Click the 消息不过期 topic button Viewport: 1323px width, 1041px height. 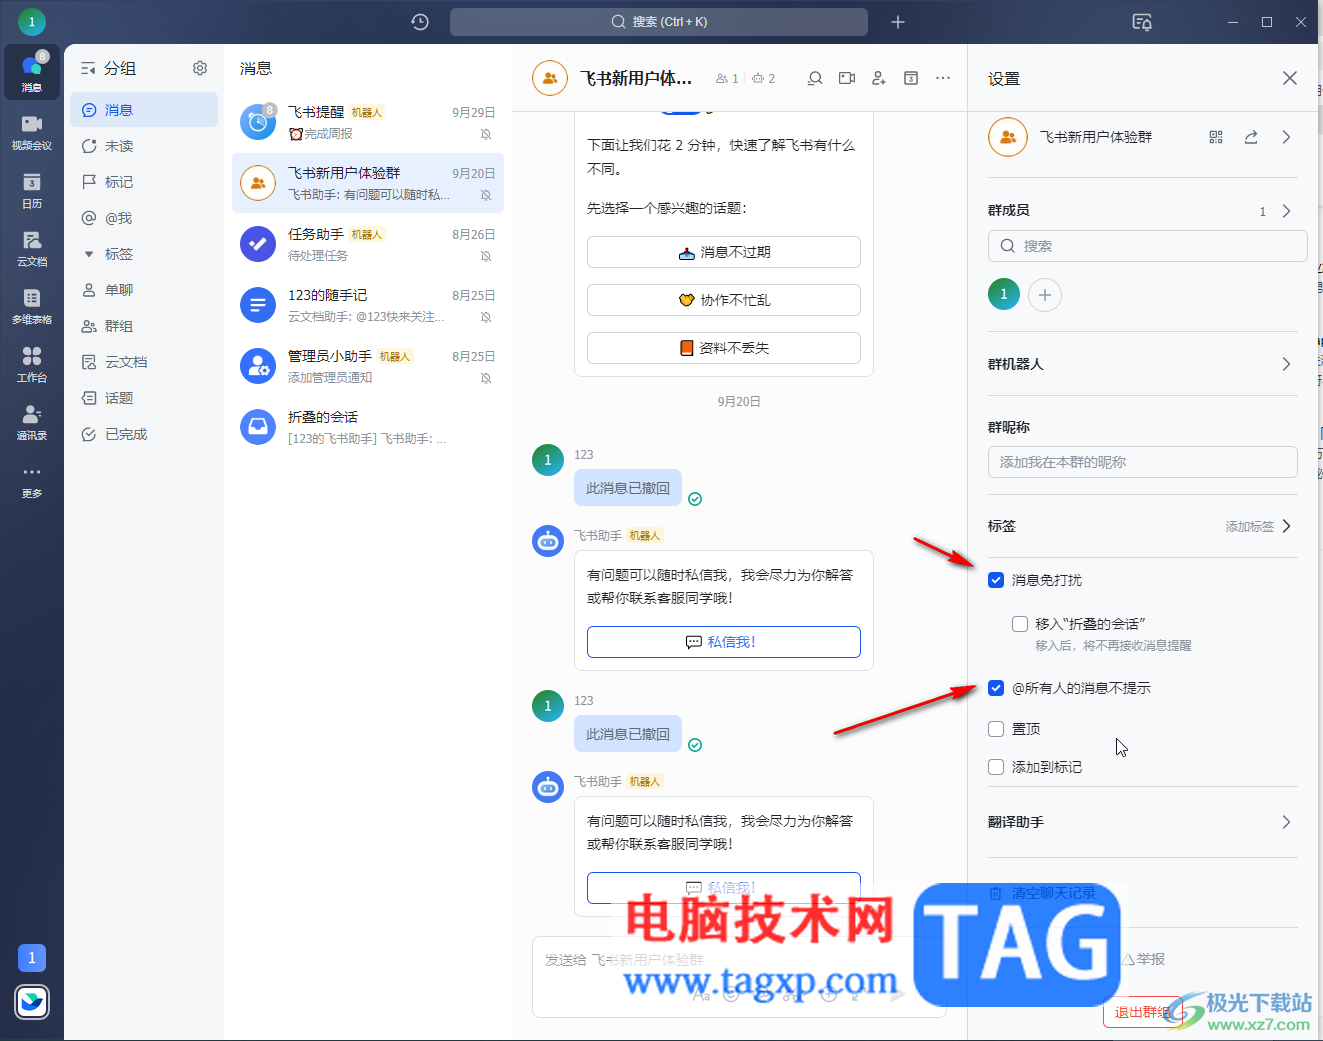pyautogui.click(x=724, y=252)
